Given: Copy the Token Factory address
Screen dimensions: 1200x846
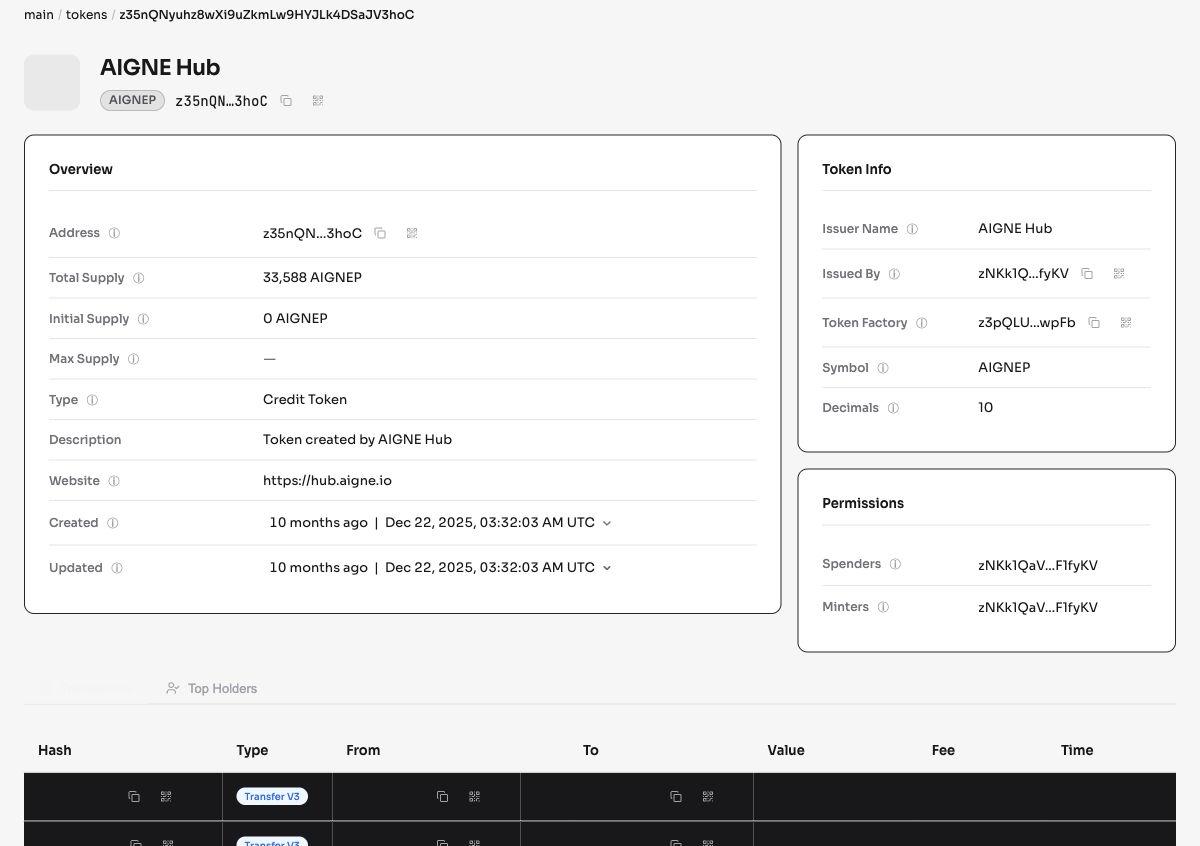Looking at the screenshot, I should click(x=1094, y=323).
